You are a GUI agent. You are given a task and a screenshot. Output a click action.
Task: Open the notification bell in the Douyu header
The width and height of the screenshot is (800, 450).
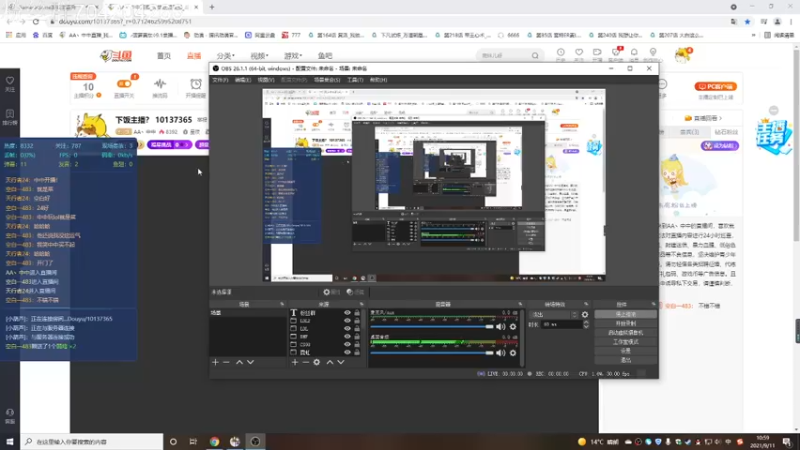(x=634, y=53)
